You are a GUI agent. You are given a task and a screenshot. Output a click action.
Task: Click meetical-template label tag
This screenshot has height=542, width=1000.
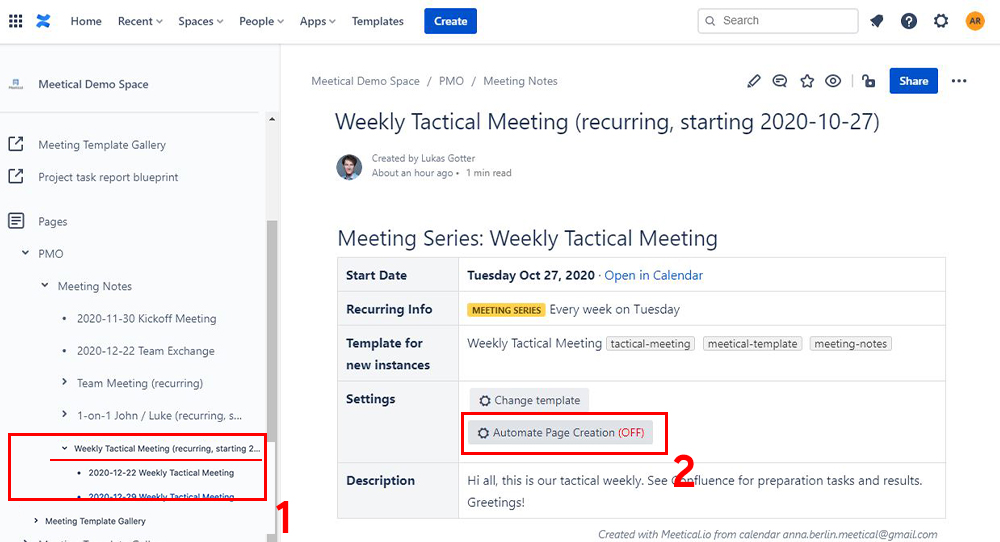pos(752,344)
